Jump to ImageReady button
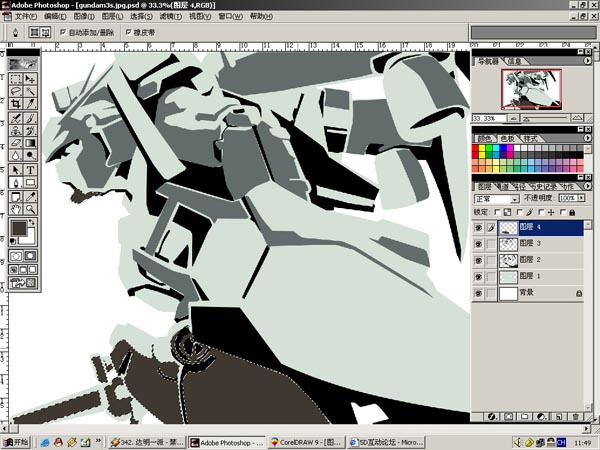 tap(23, 283)
